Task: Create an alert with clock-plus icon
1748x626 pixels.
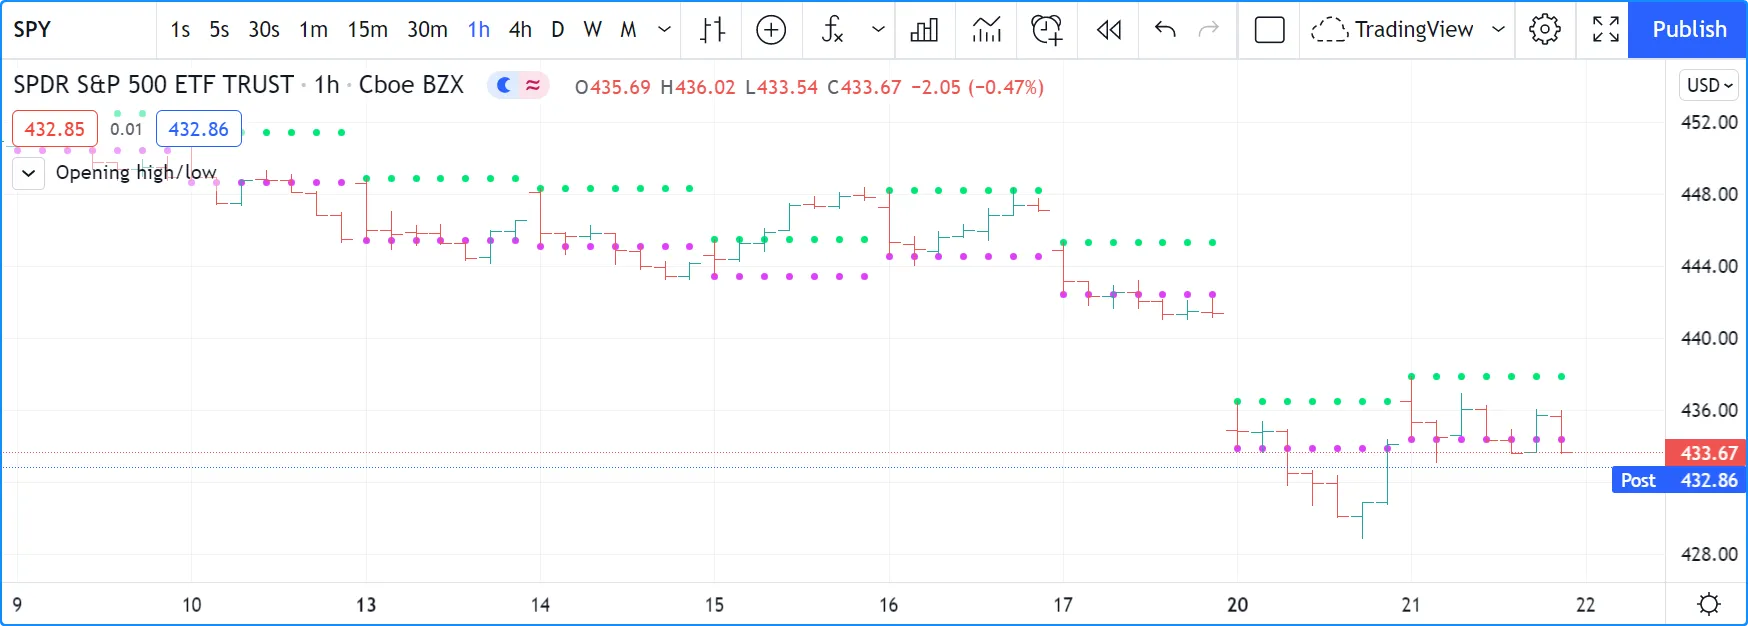Action: coord(1047,30)
